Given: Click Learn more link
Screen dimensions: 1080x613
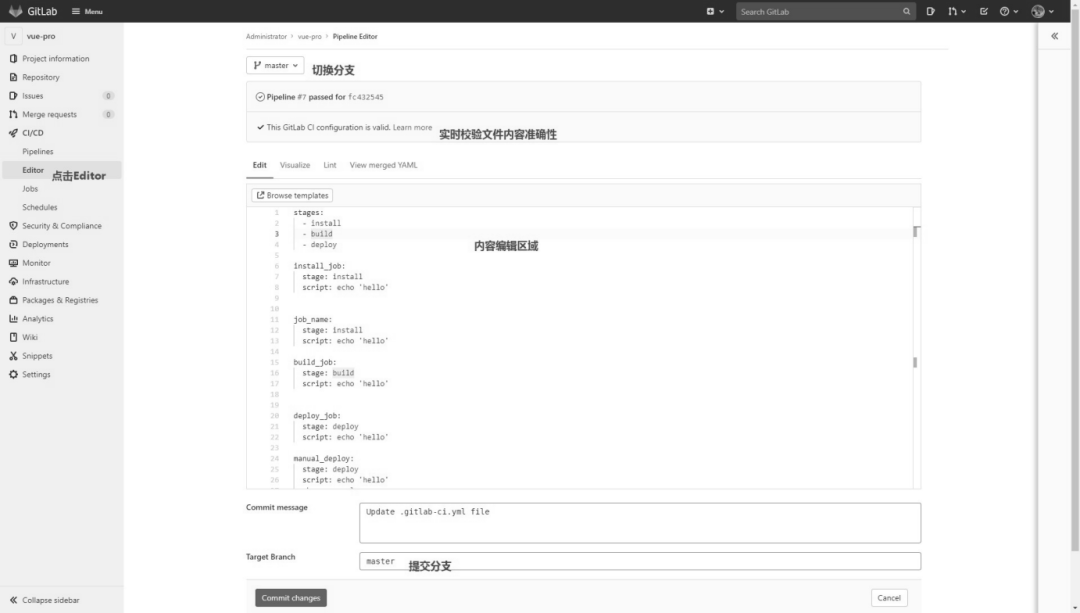Looking at the screenshot, I should (x=412, y=127).
